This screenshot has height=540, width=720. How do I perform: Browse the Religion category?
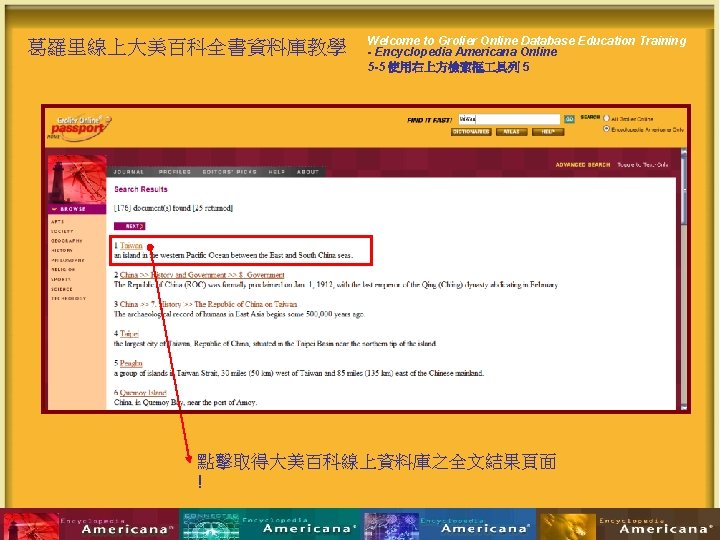click(63, 270)
